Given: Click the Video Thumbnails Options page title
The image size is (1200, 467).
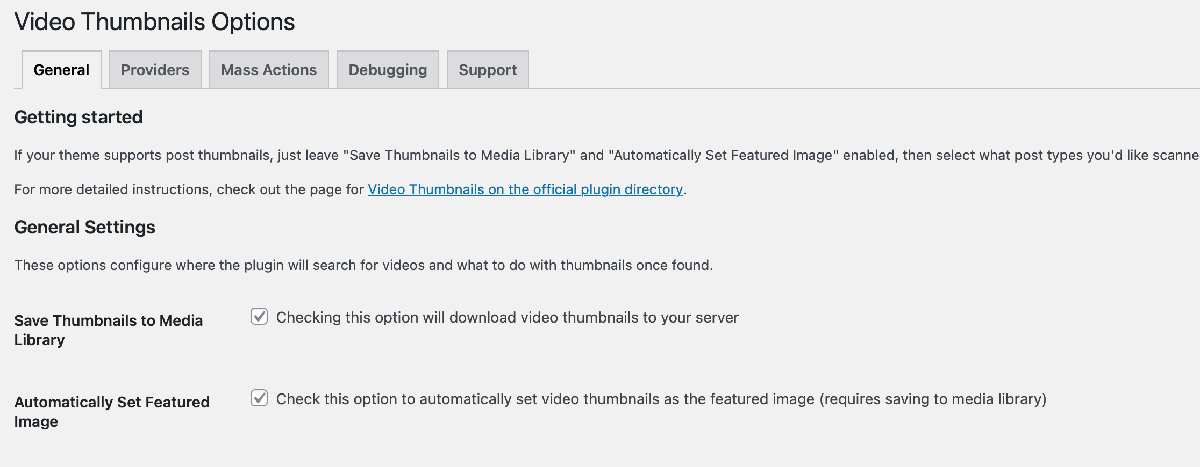Looking at the screenshot, I should (x=154, y=21).
